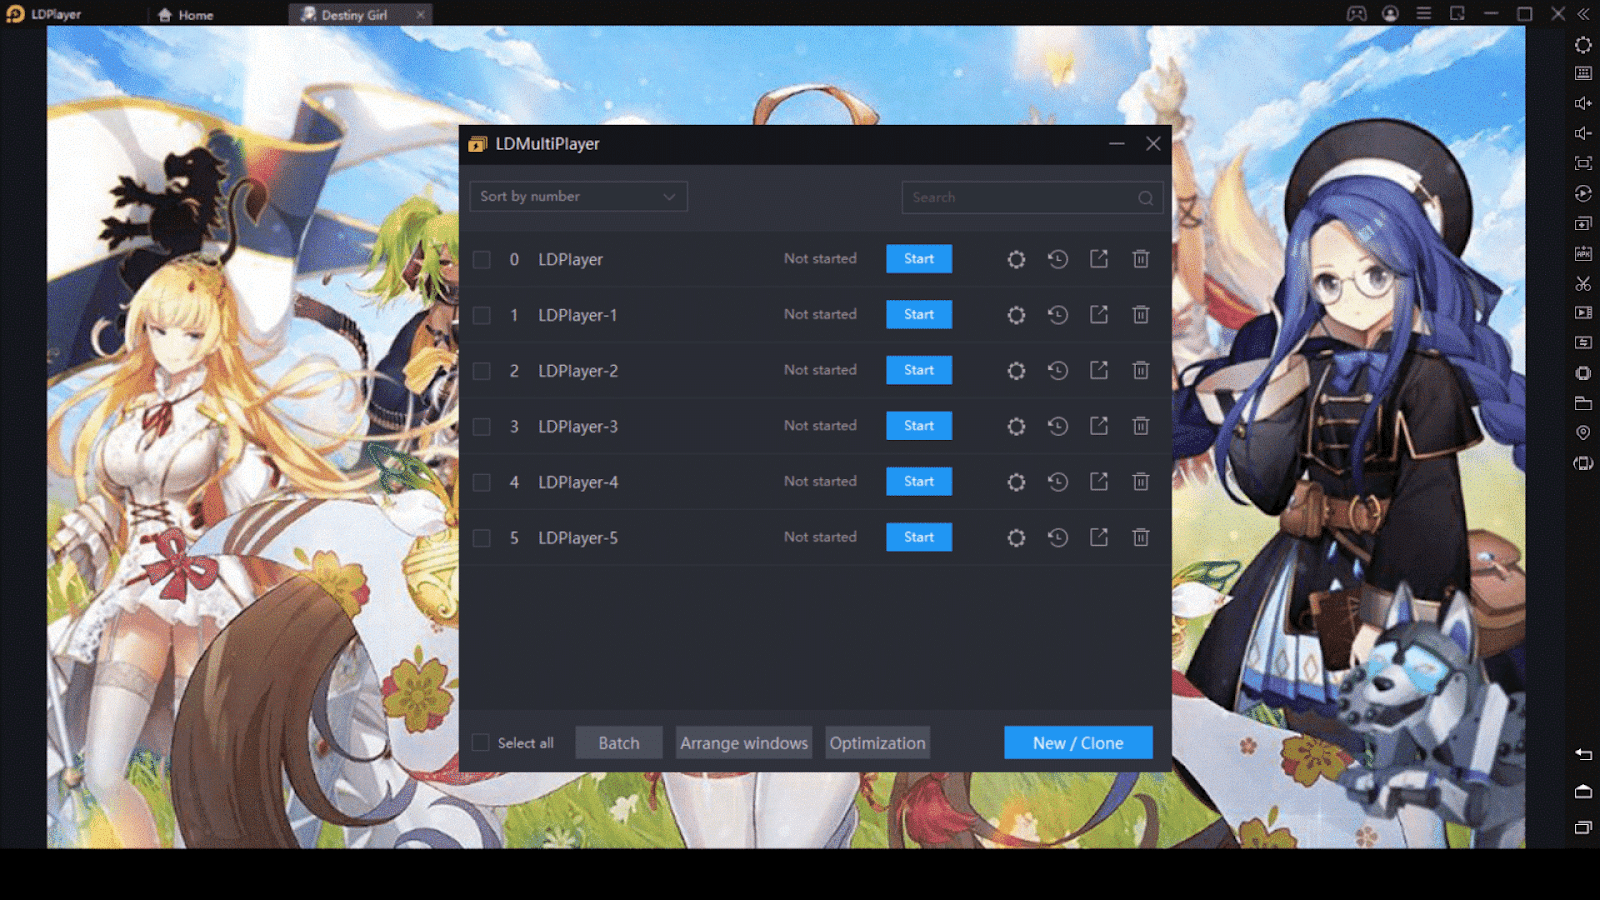Viewport: 1600px width, 900px height.
Task: Decrease volume from right sidebar
Action: tap(1583, 133)
